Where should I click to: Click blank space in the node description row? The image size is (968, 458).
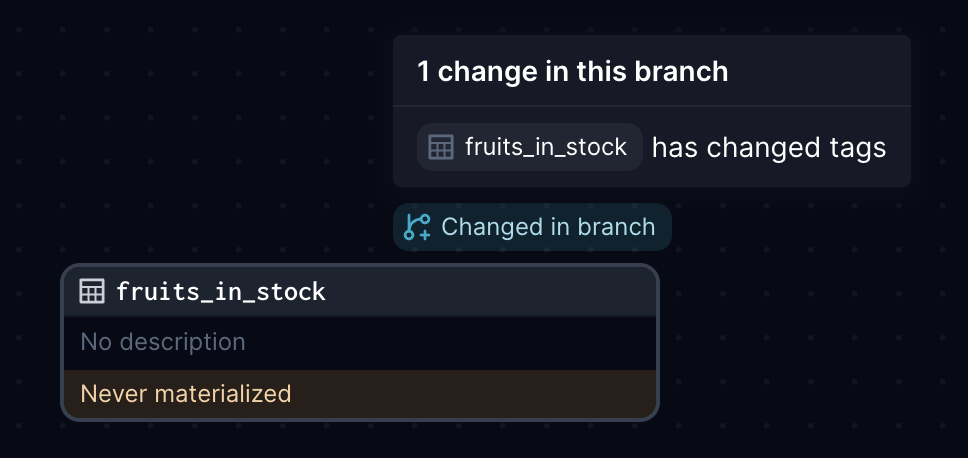coord(450,342)
